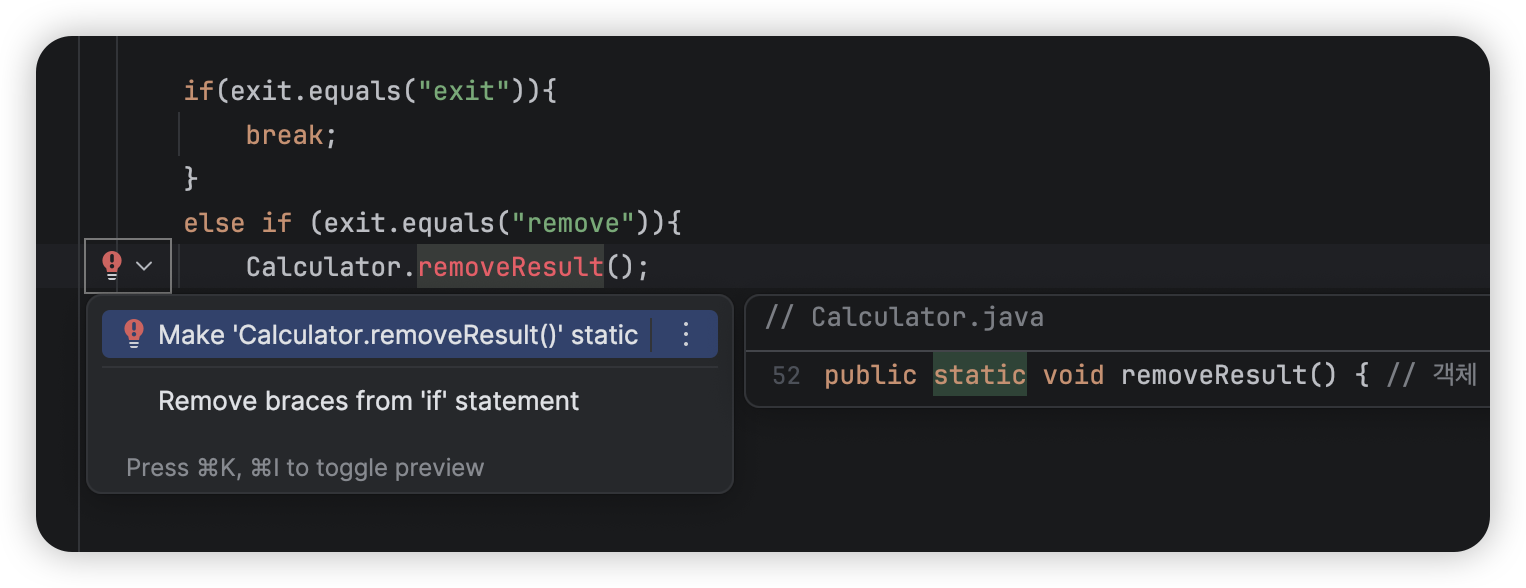
Task: Click the 'Press ⌘K, ⌘I to toggle preview' hint
Action: click(x=305, y=467)
